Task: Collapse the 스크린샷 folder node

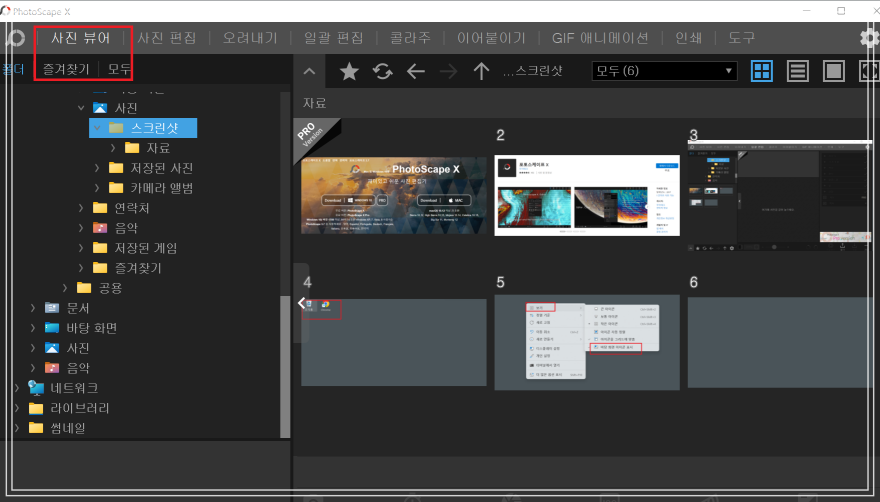Action: (x=97, y=128)
